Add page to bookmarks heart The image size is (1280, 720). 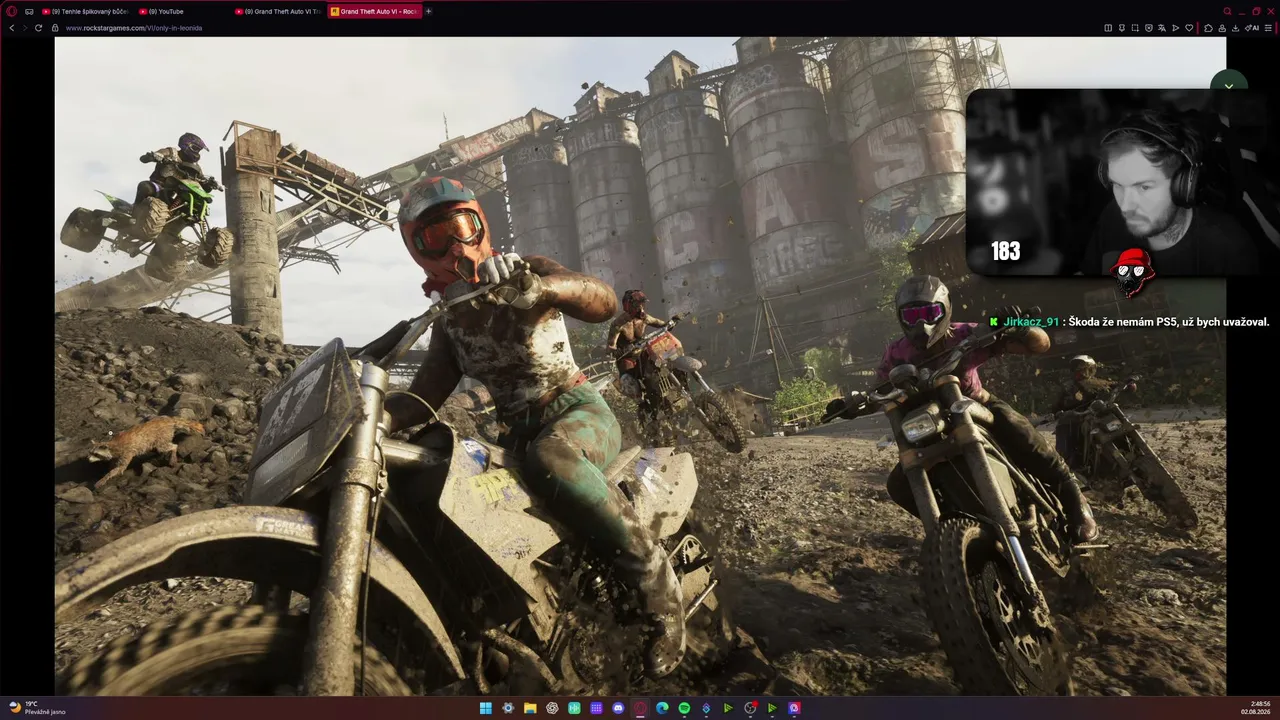1189,28
